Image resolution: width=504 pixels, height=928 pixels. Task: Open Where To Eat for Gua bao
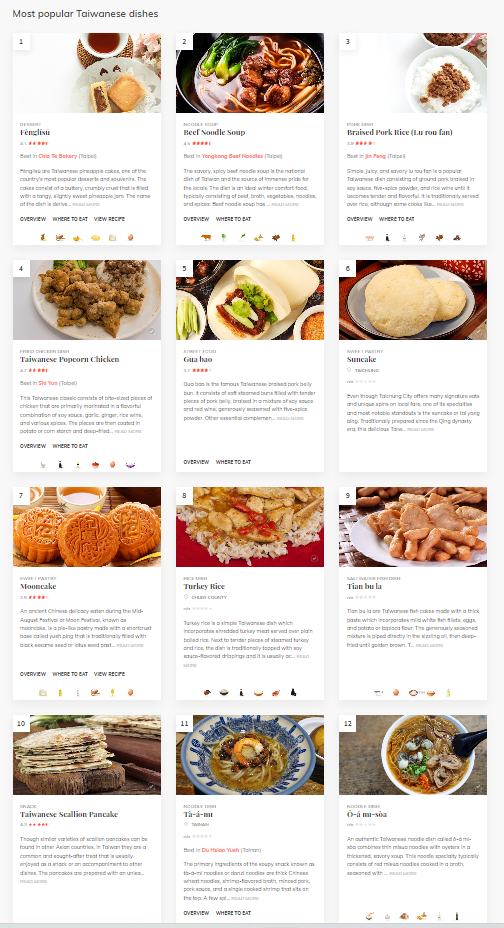coord(233,462)
